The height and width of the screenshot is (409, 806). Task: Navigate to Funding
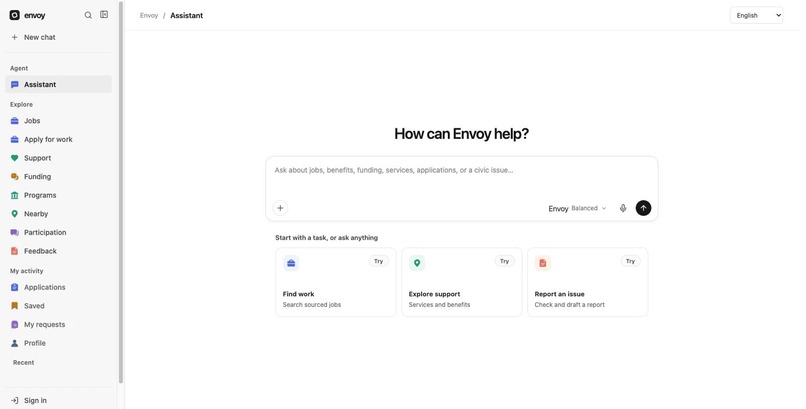[x=59, y=176]
